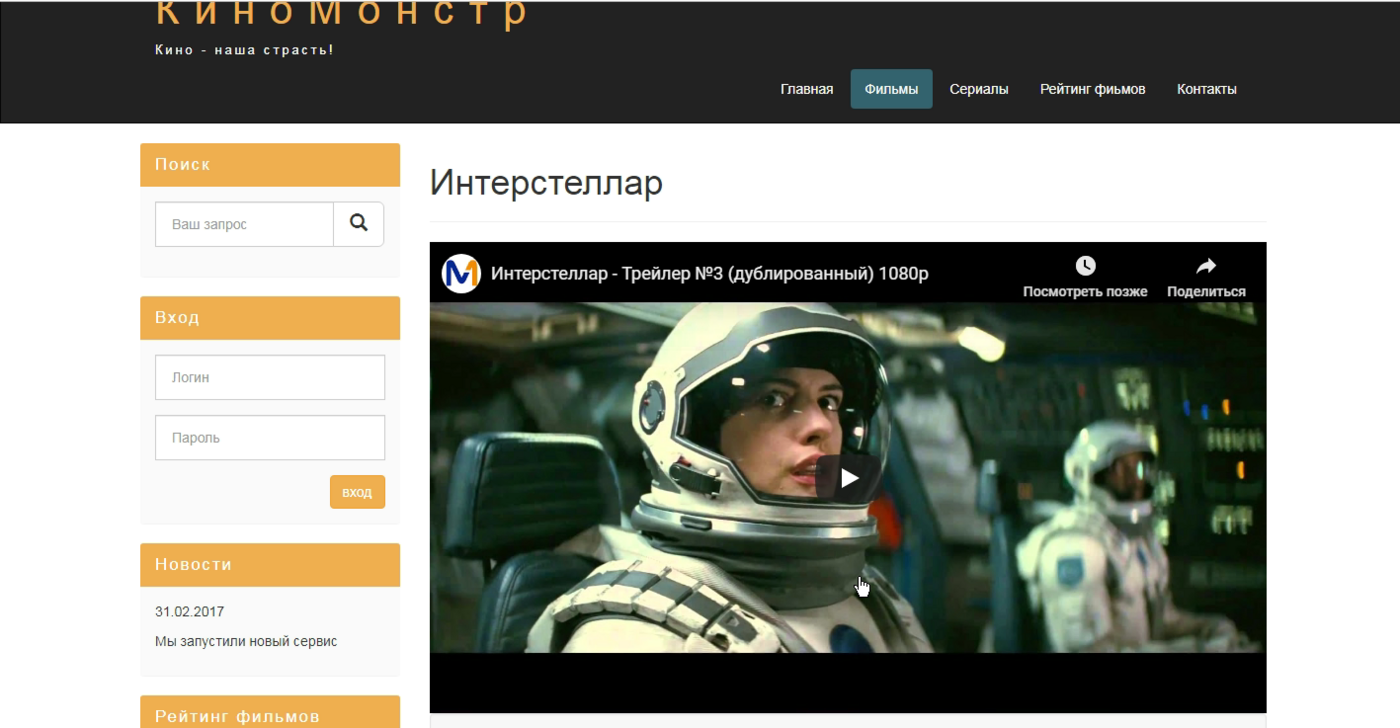The height and width of the screenshot is (728, 1400).
Task: Click the Интерстеллар page heading
Action: click(x=546, y=183)
